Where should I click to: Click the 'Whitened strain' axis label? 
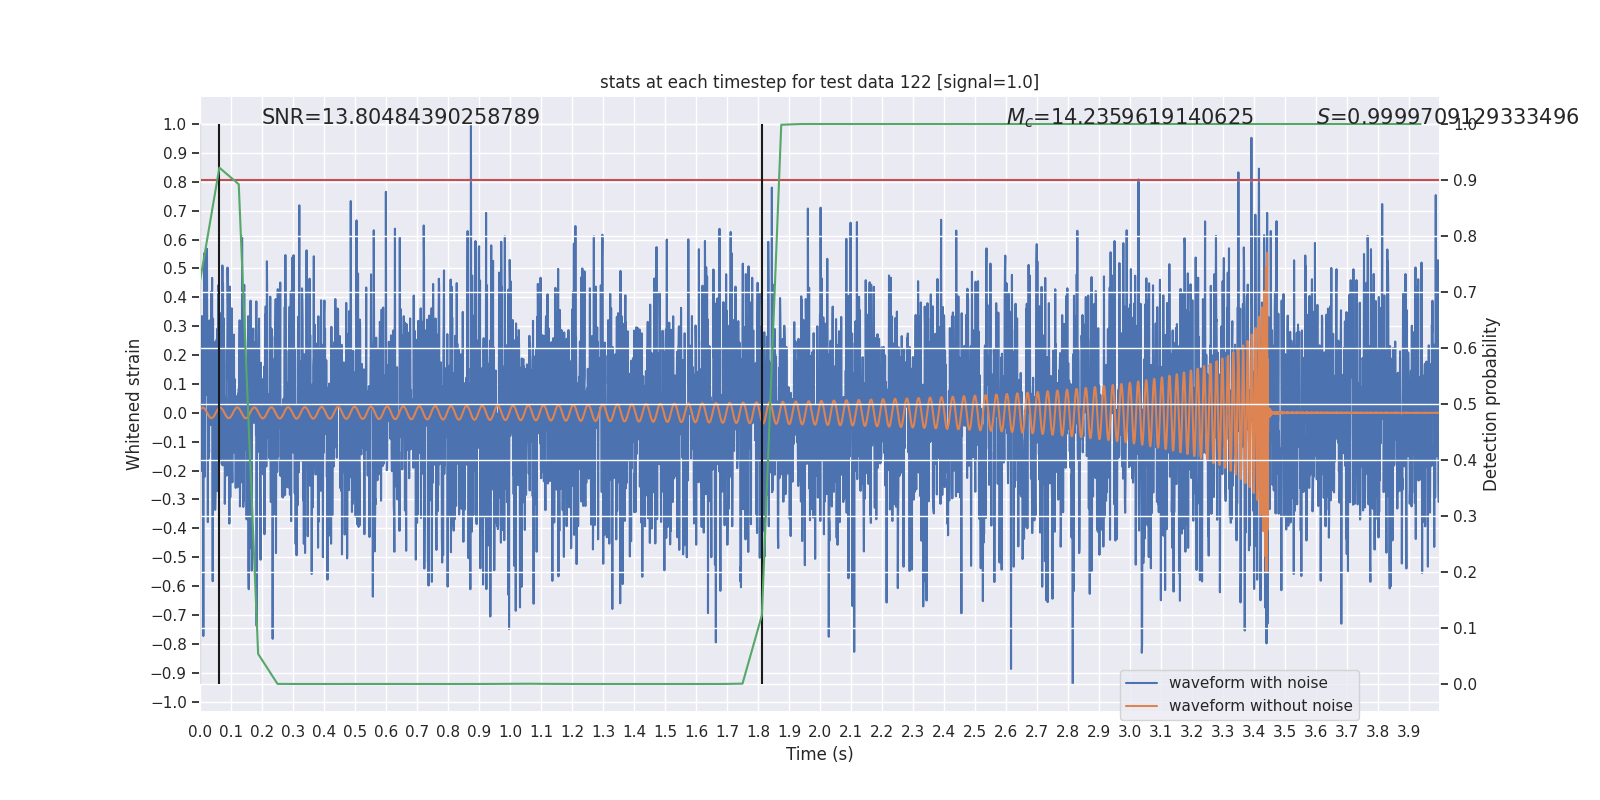pos(134,404)
